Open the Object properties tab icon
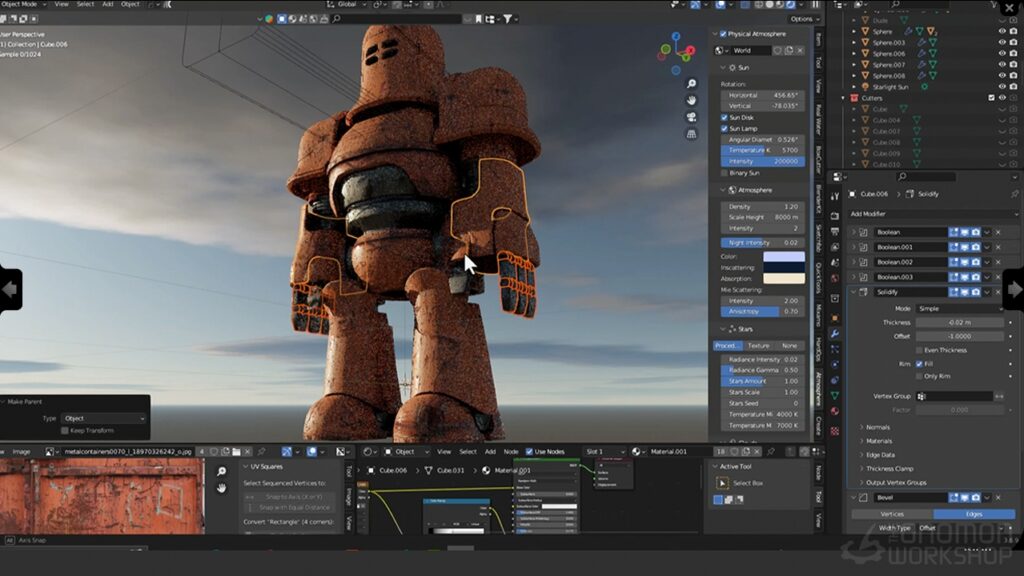Viewport: 1024px width, 576px height. [835, 318]
